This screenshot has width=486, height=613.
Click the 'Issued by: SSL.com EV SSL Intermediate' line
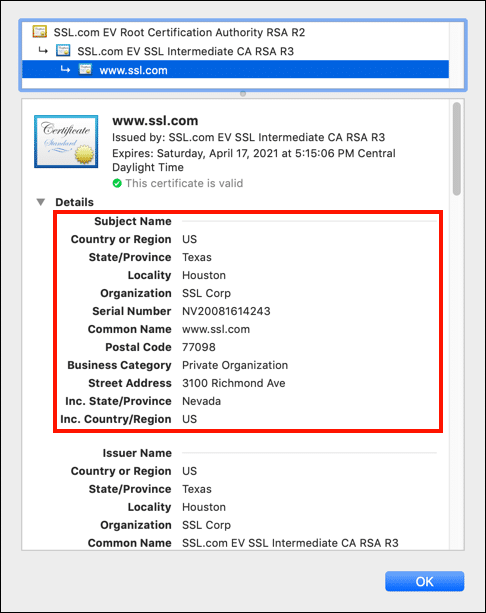point(249,137)
